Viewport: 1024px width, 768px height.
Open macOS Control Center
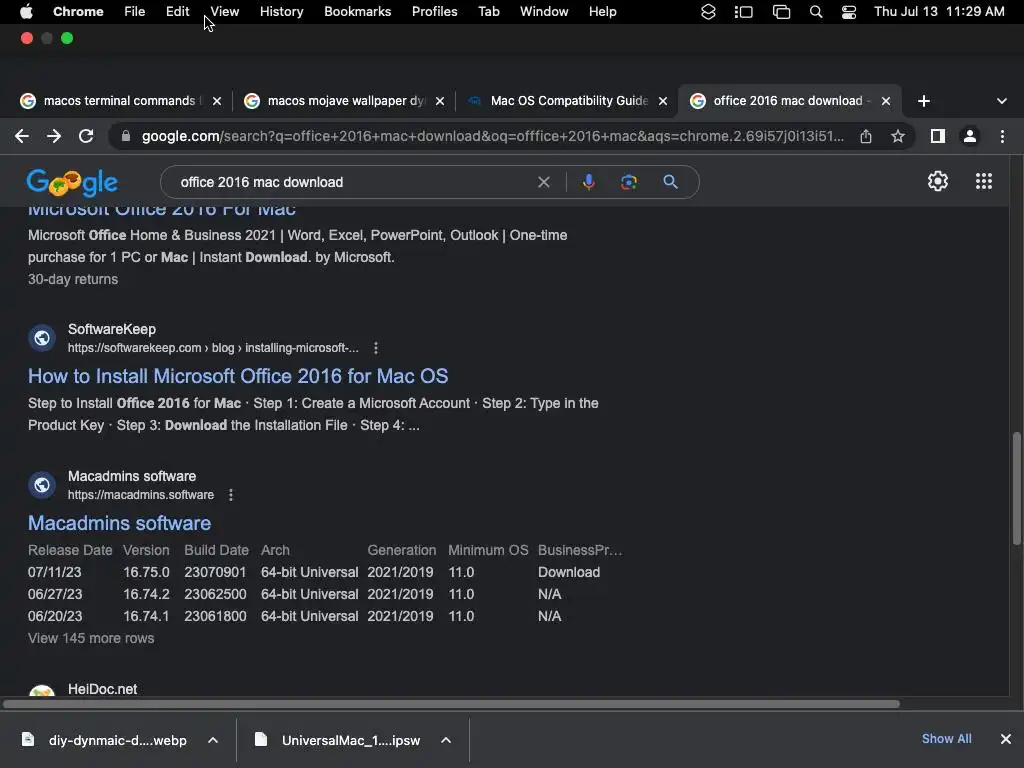click(848, 12)
